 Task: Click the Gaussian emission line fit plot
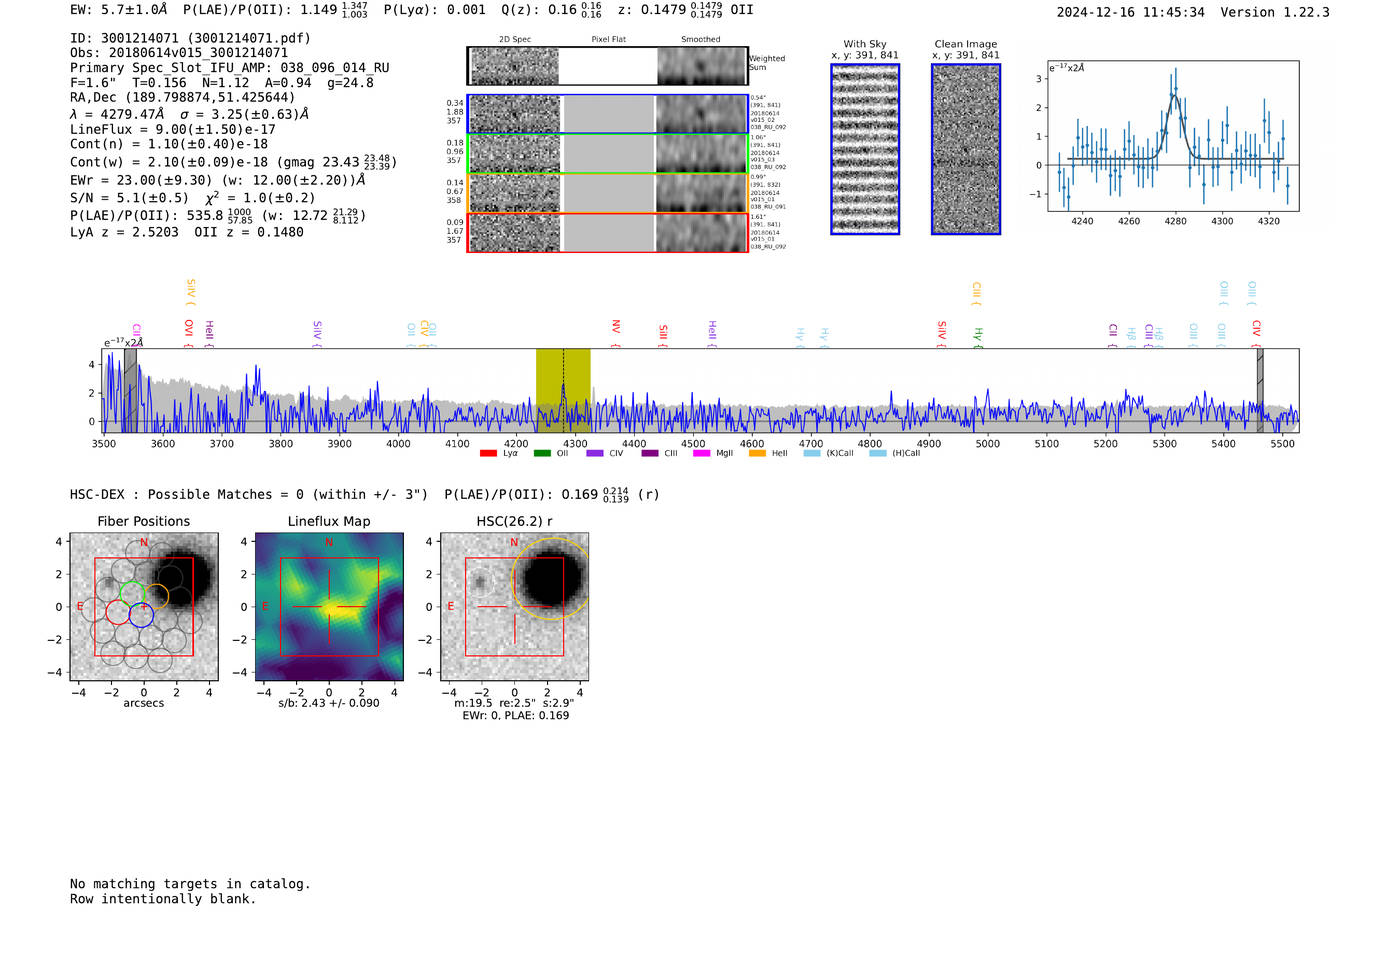pyautogui.click(x=1173, y=136)
